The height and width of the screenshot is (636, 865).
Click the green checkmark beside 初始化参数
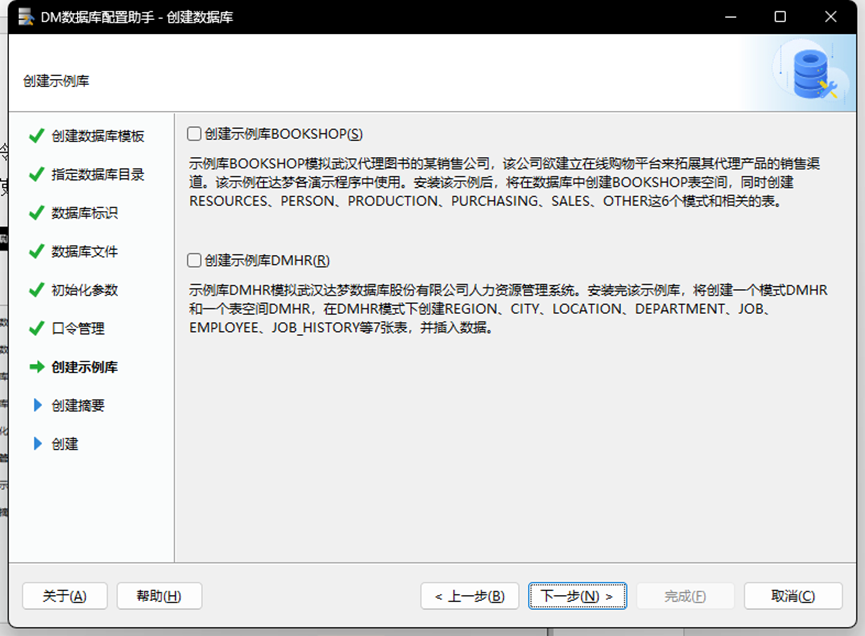36,290
